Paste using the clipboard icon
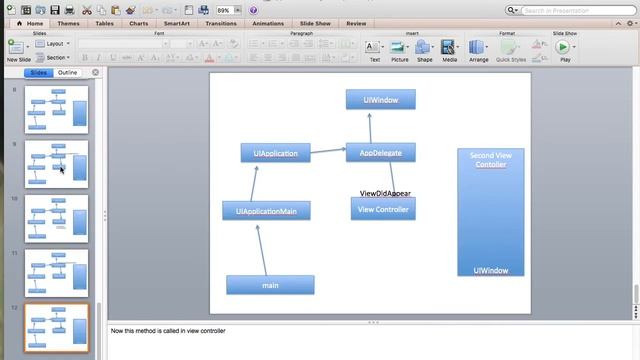The width and height of the screenshot is (640, 360). pyautogui.click(x=116, y=10)
